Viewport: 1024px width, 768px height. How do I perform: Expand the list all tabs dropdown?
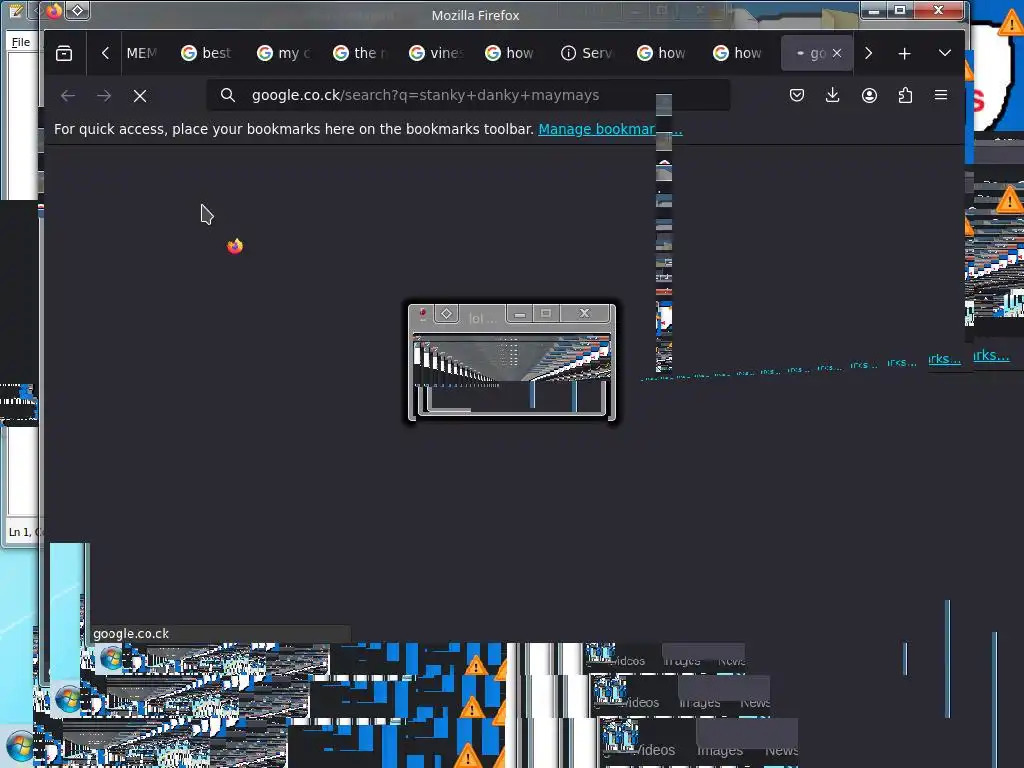[944, 53]
